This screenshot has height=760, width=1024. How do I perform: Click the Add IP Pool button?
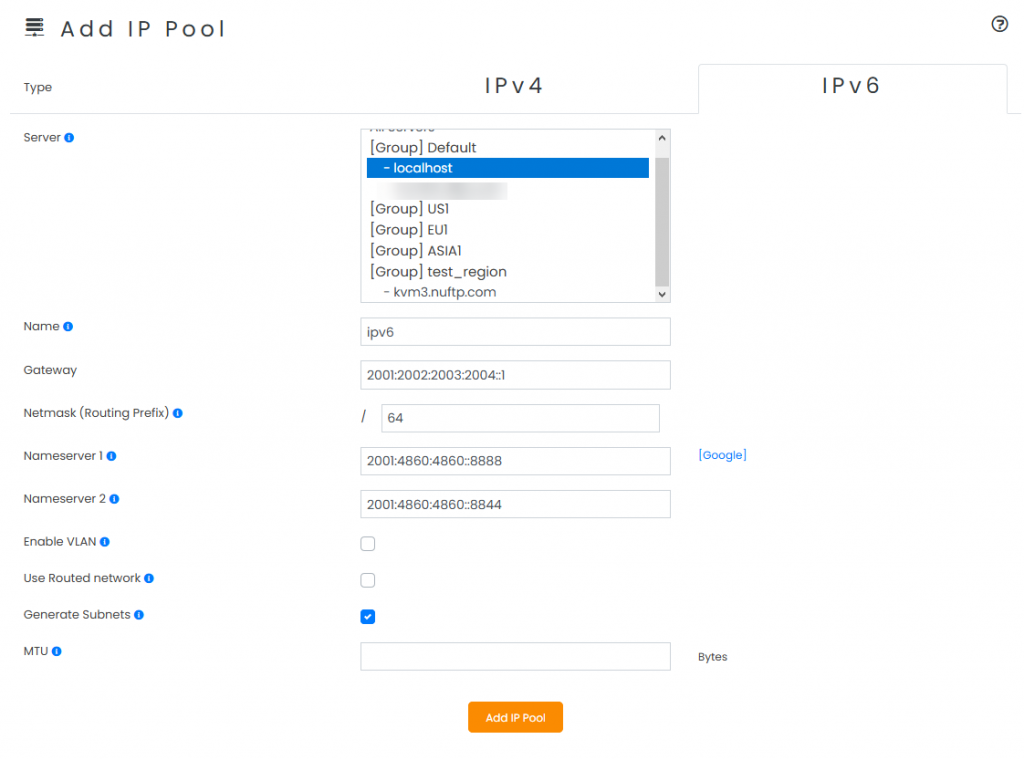(515, 717)
